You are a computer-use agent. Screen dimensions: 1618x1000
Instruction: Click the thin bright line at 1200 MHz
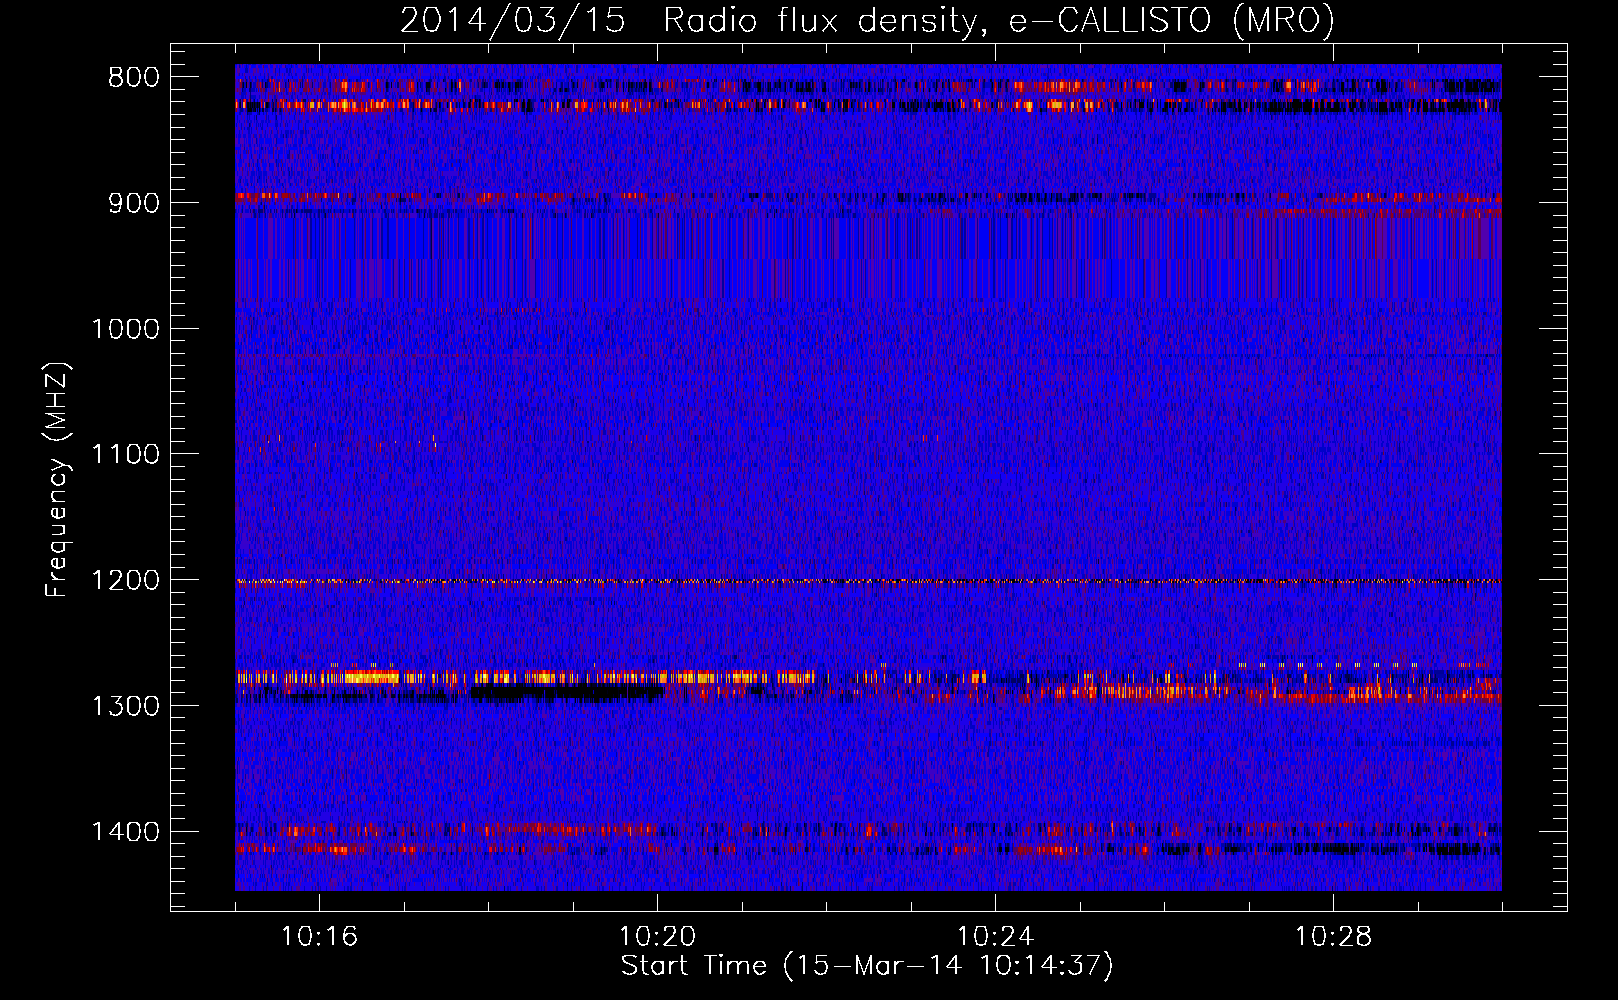pos(868,581)
